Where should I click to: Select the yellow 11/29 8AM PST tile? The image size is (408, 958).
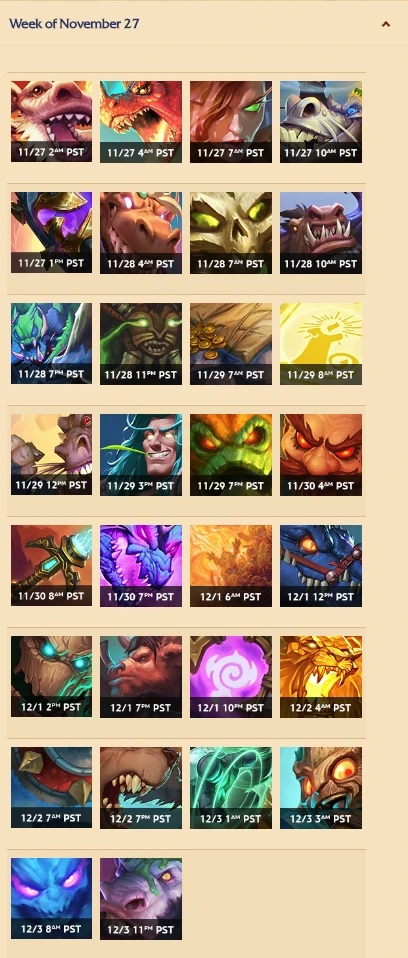tap(321, 344)
